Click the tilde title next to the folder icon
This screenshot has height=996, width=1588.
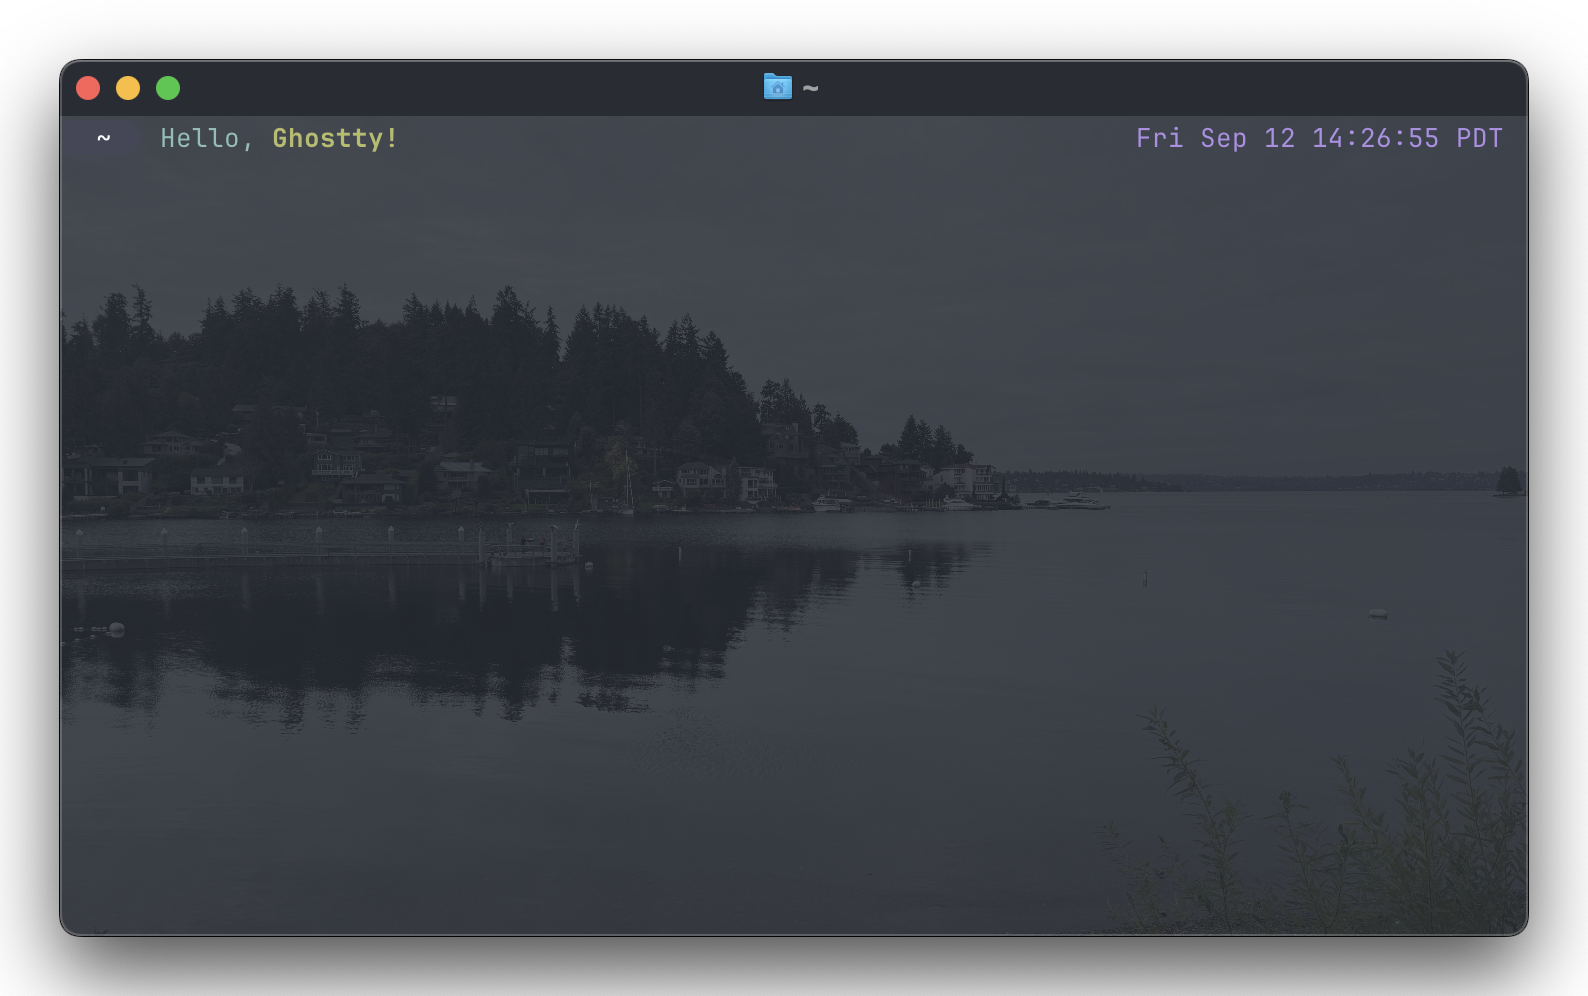click(811, 88)
